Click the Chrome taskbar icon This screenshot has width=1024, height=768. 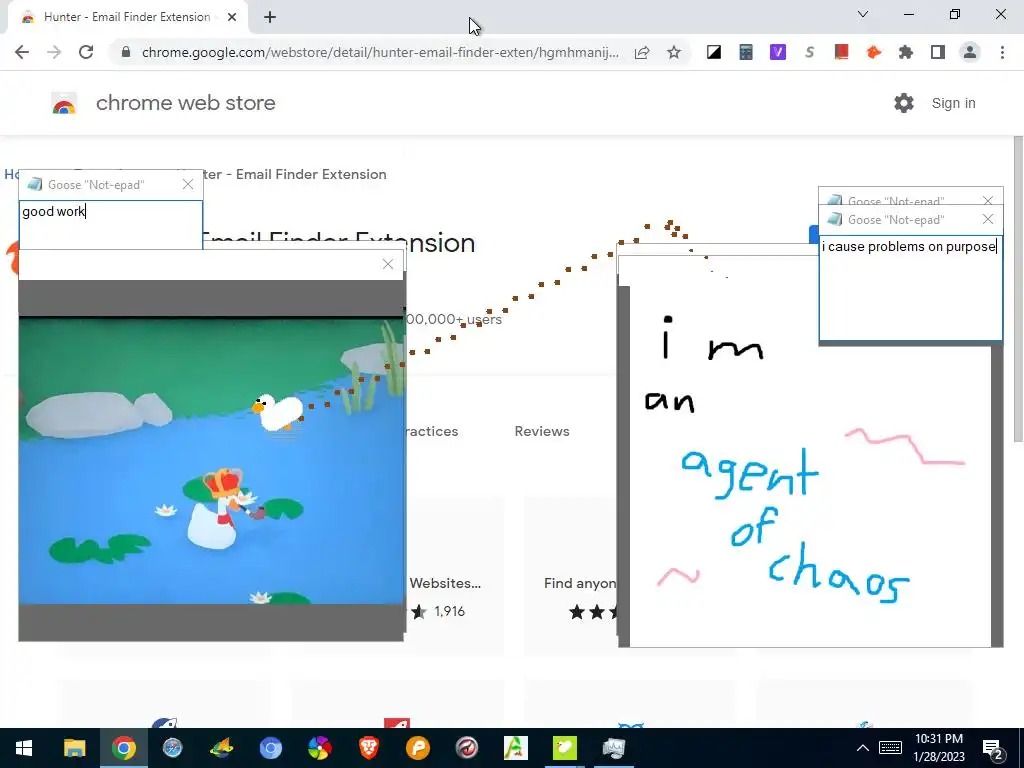123,748
